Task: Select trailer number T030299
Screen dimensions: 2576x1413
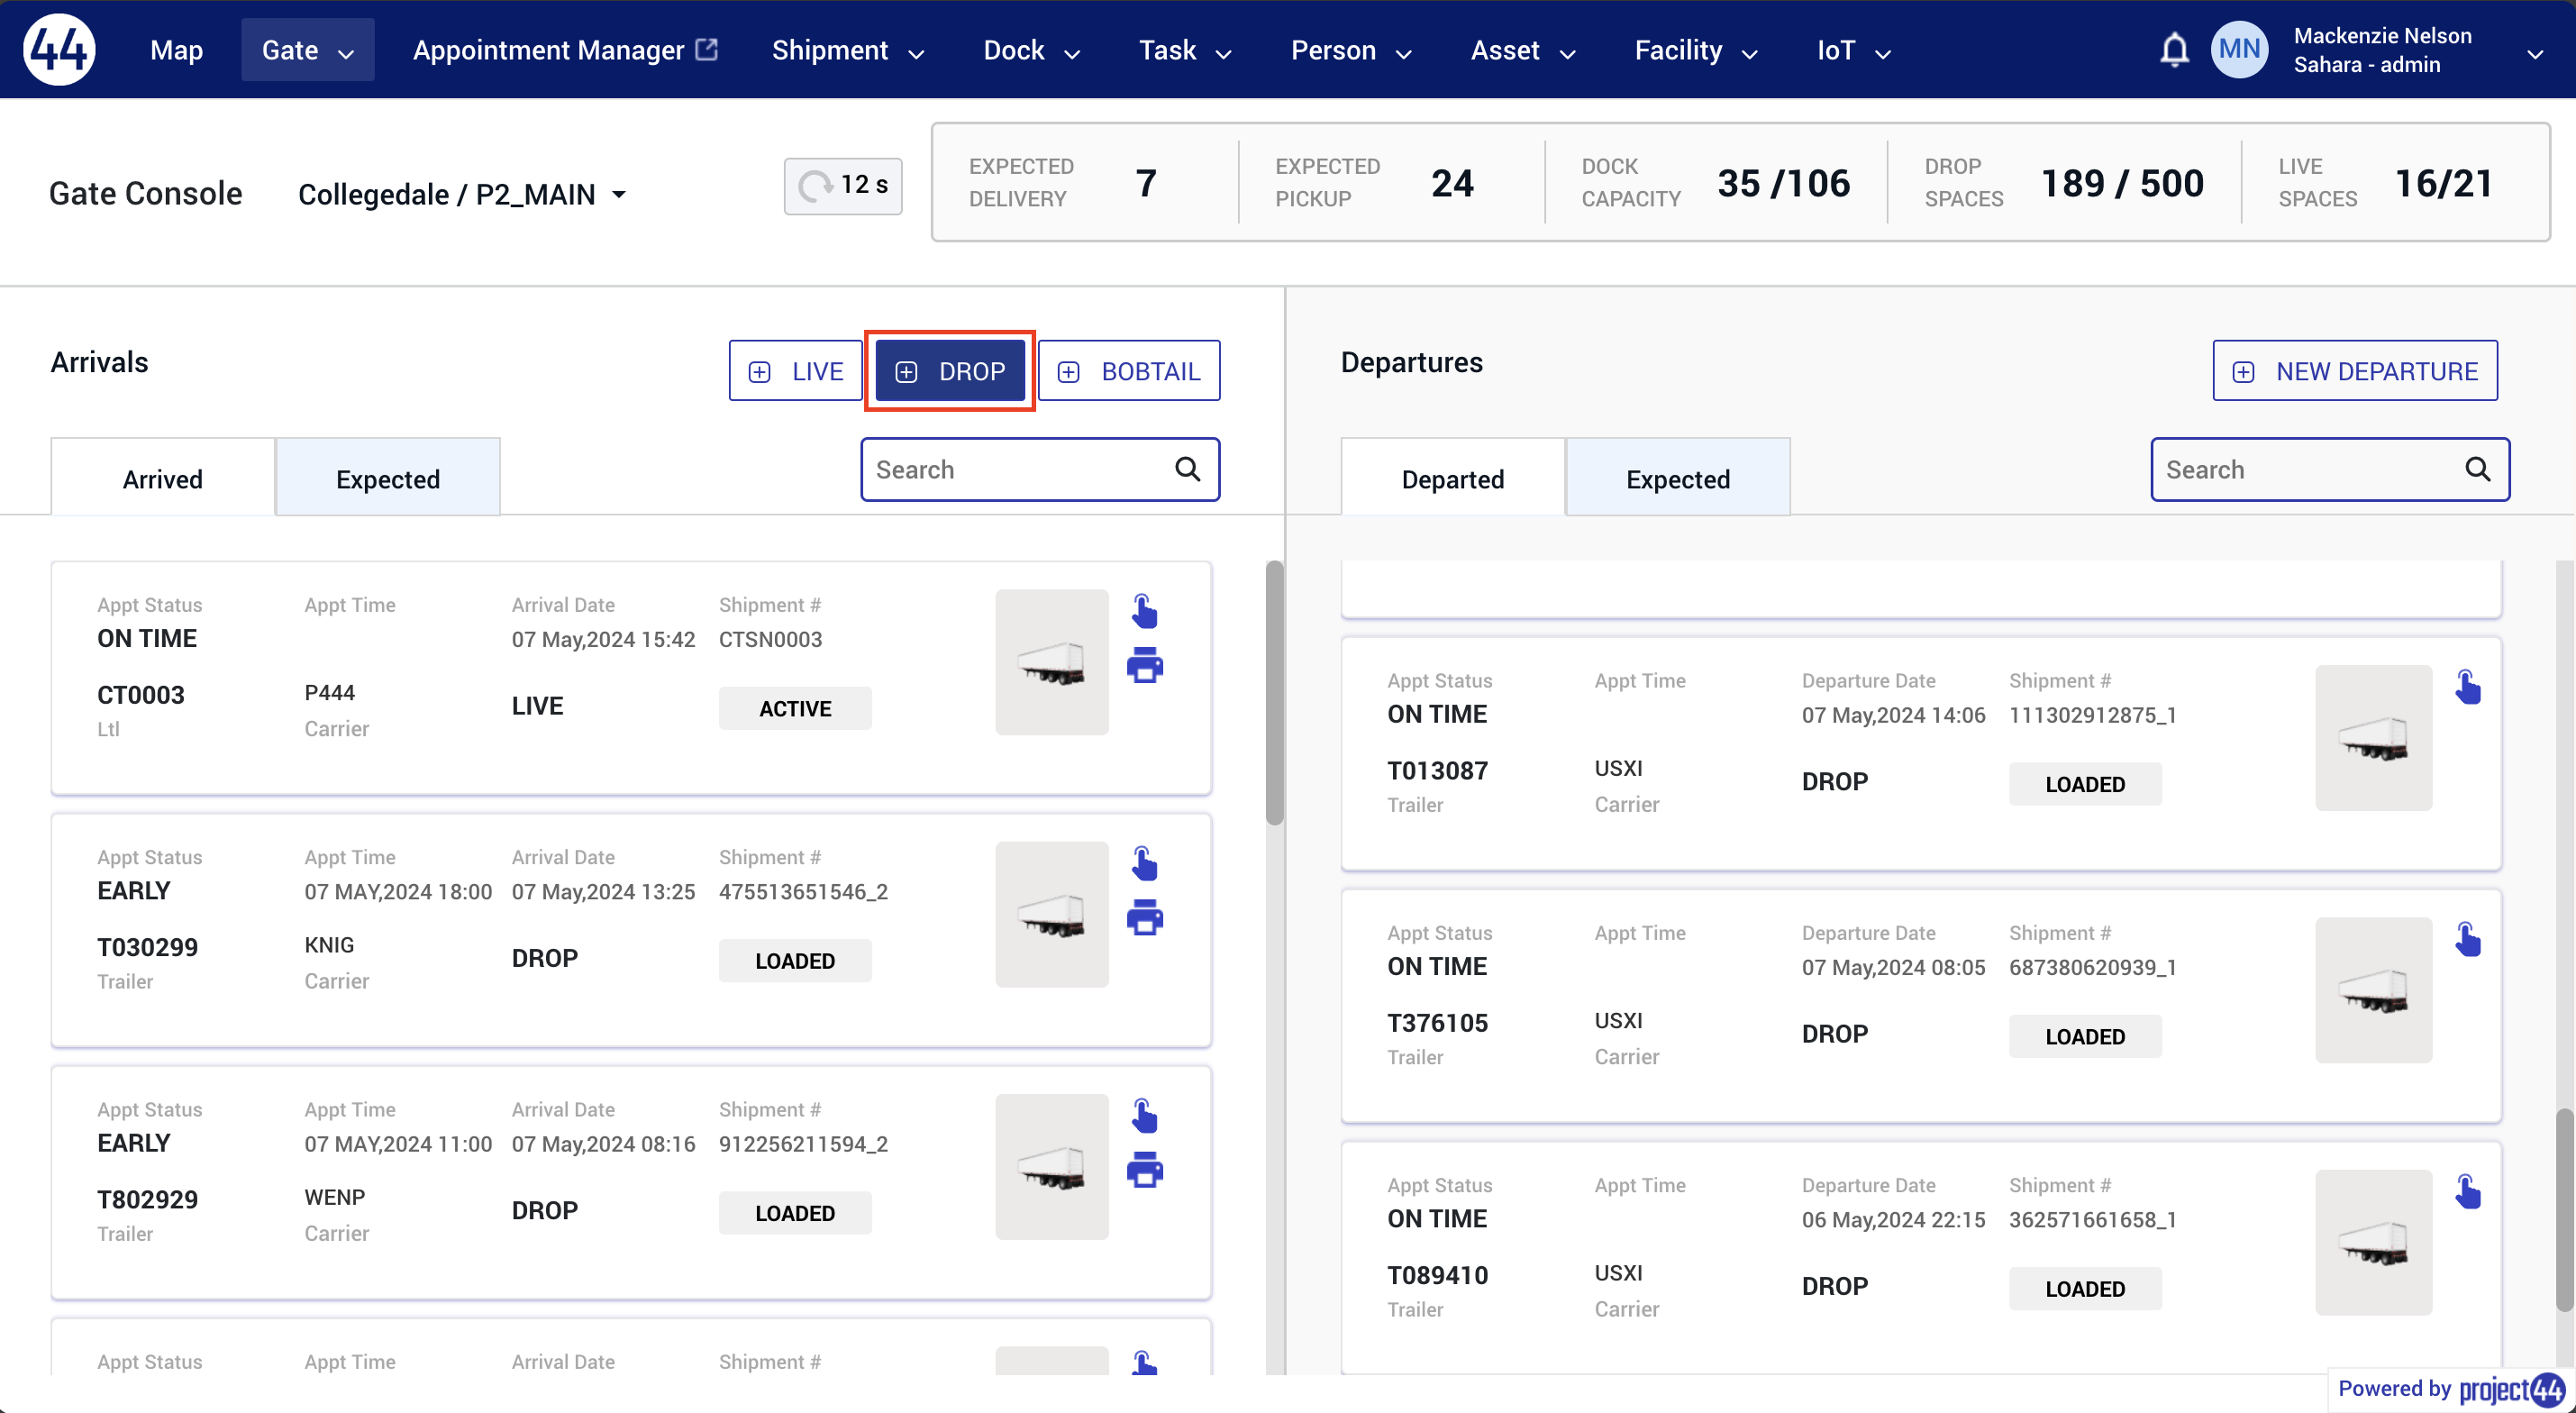Action: [x=147, y=947]
